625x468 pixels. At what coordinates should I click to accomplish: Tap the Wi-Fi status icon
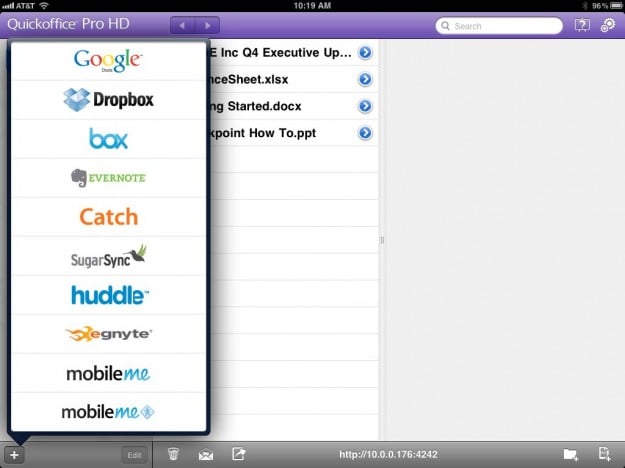tap(44, 6)
